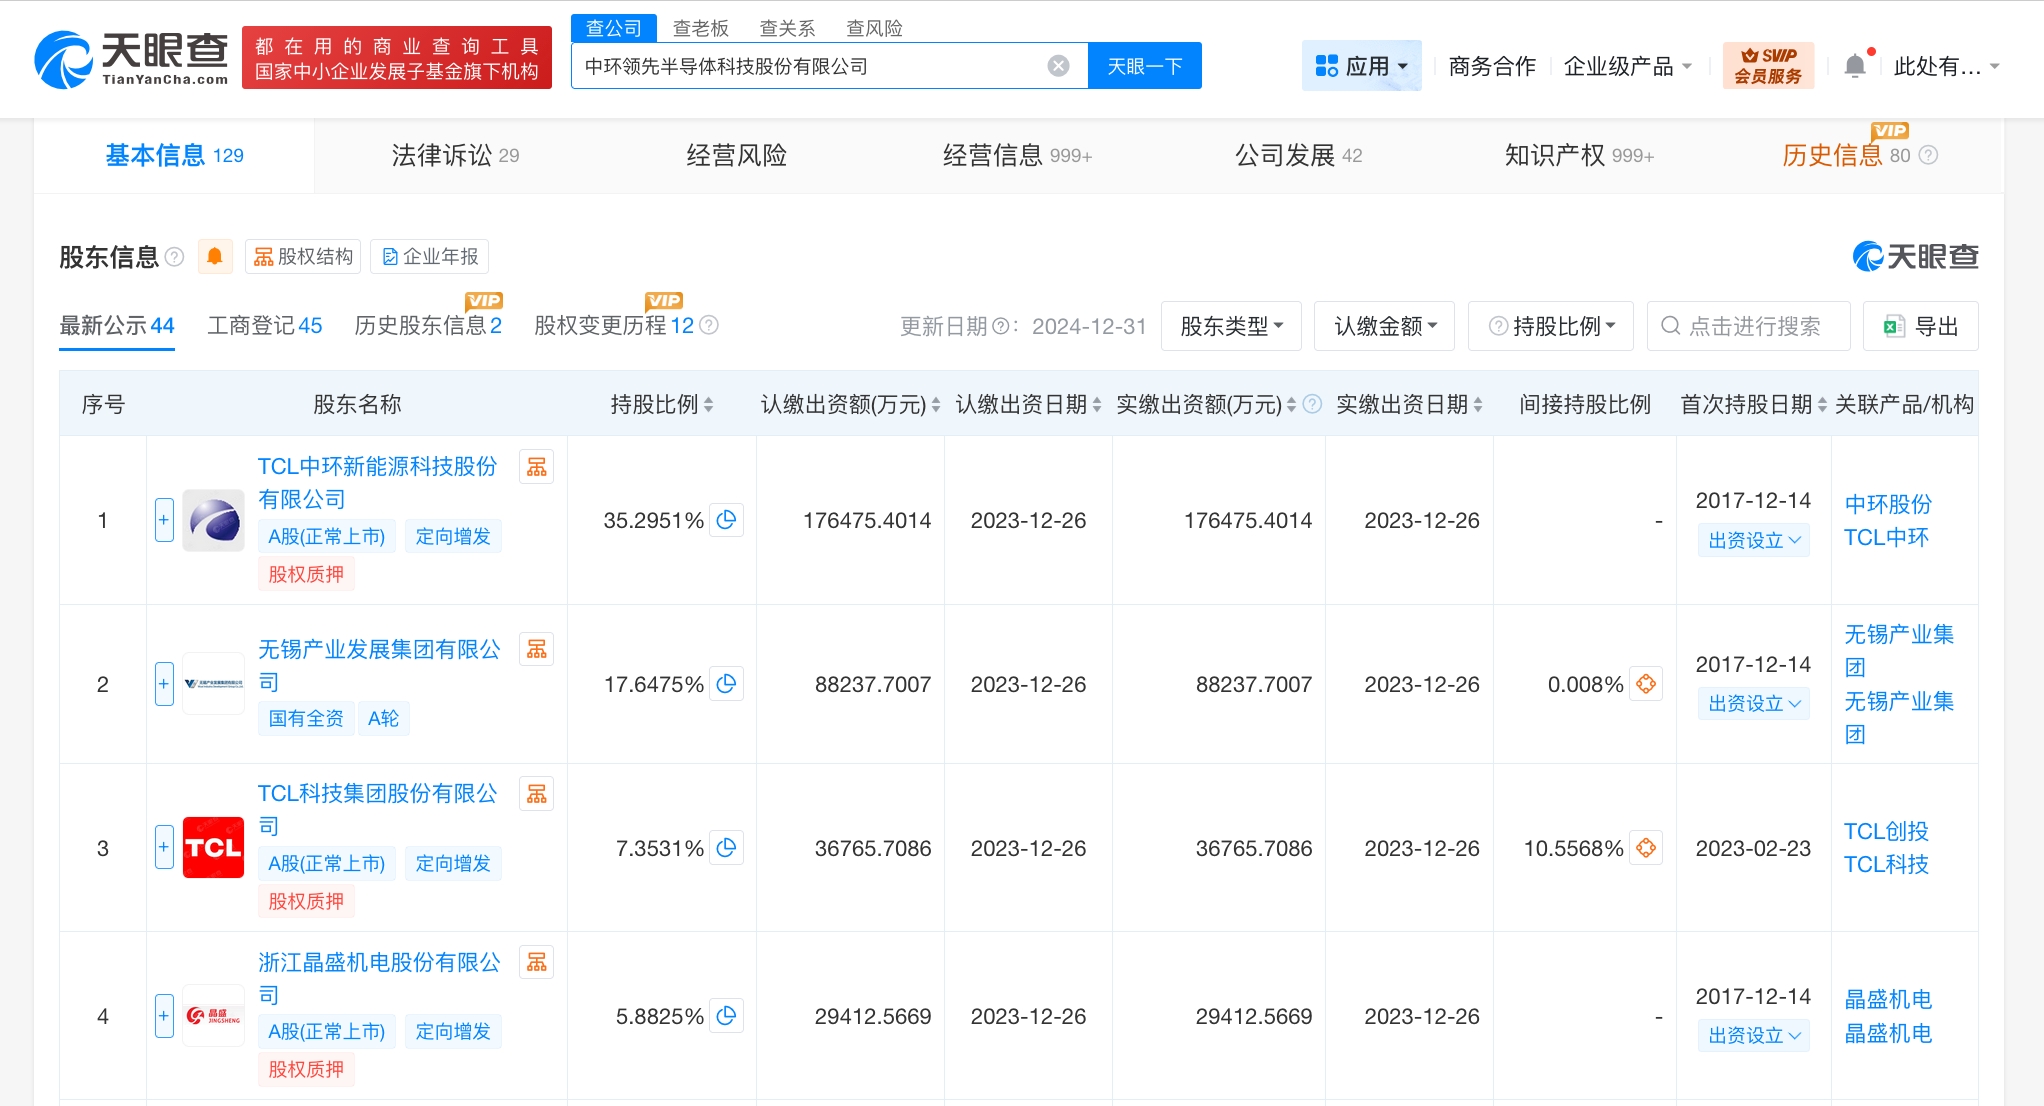
Task: Click help icon next to 股东信息 title
Action: 174,257
